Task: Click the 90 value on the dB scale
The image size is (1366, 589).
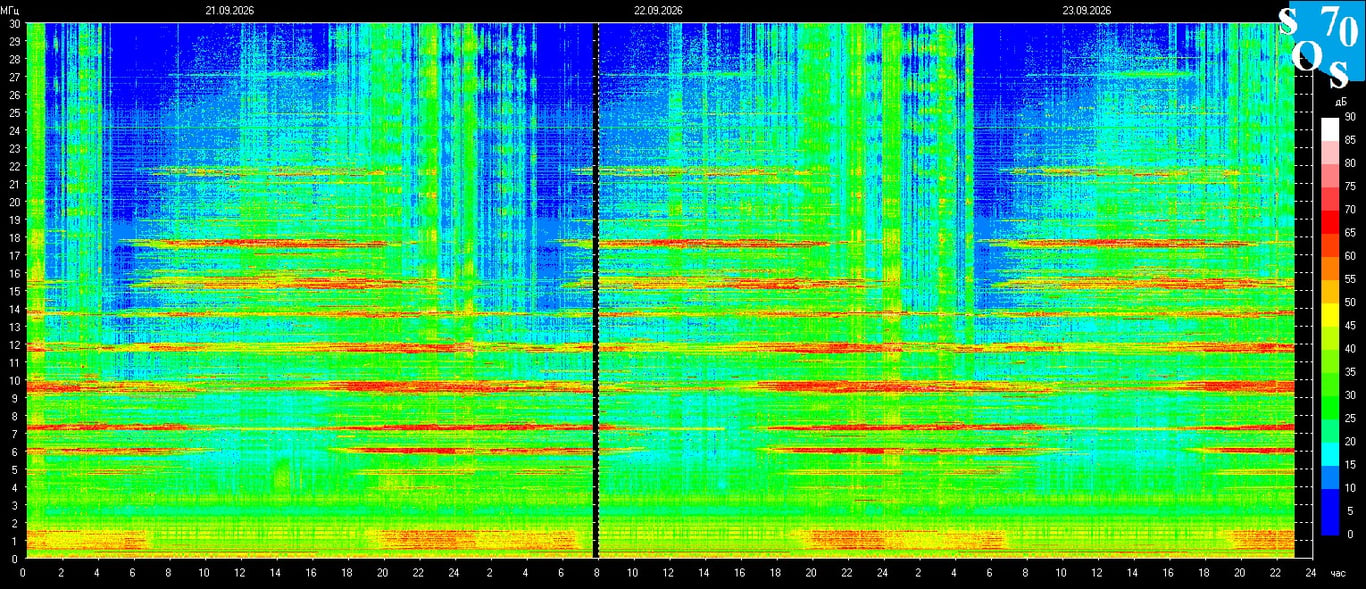Action: tap(1349, 117)
